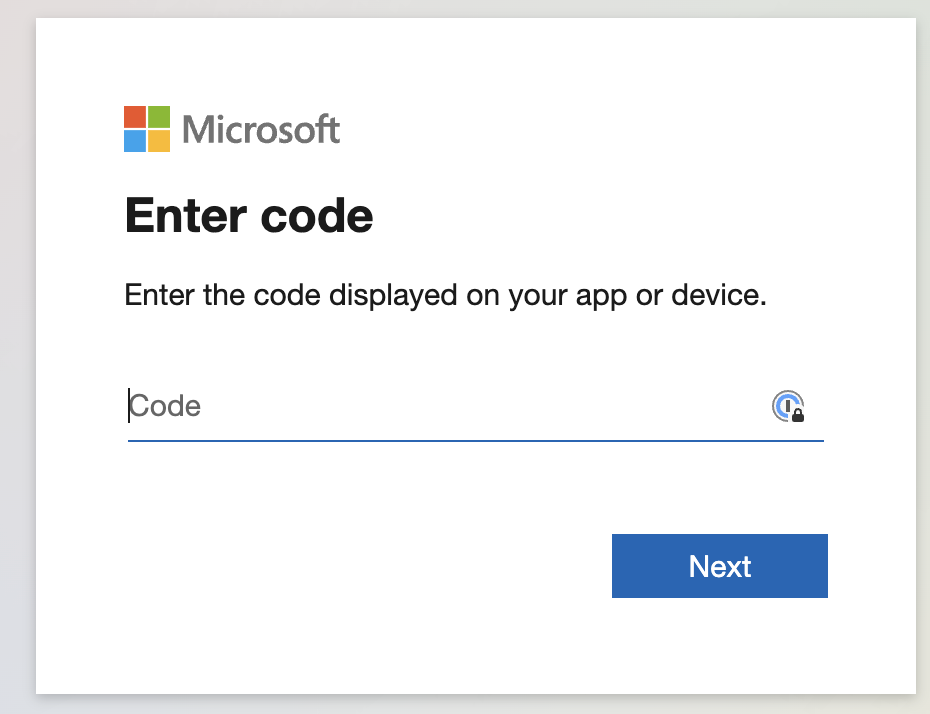The image size is (930, 714).
Task: Select the Microsoft four-square logo
Action: [145, 128]
